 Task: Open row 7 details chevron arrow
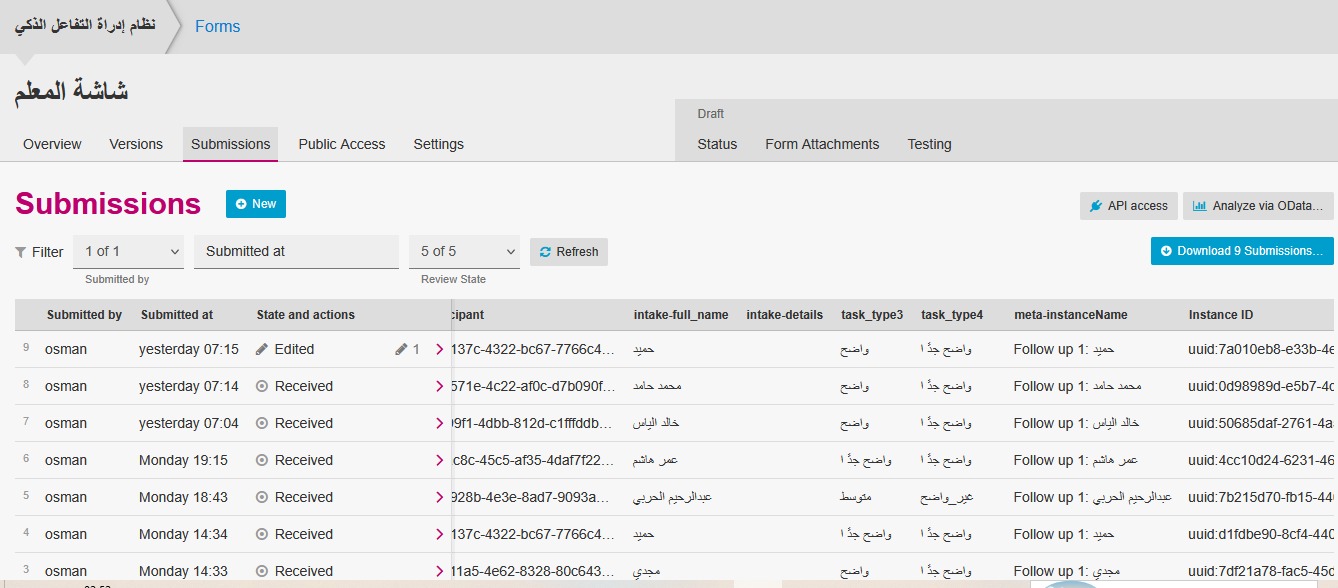coord(439,423)
